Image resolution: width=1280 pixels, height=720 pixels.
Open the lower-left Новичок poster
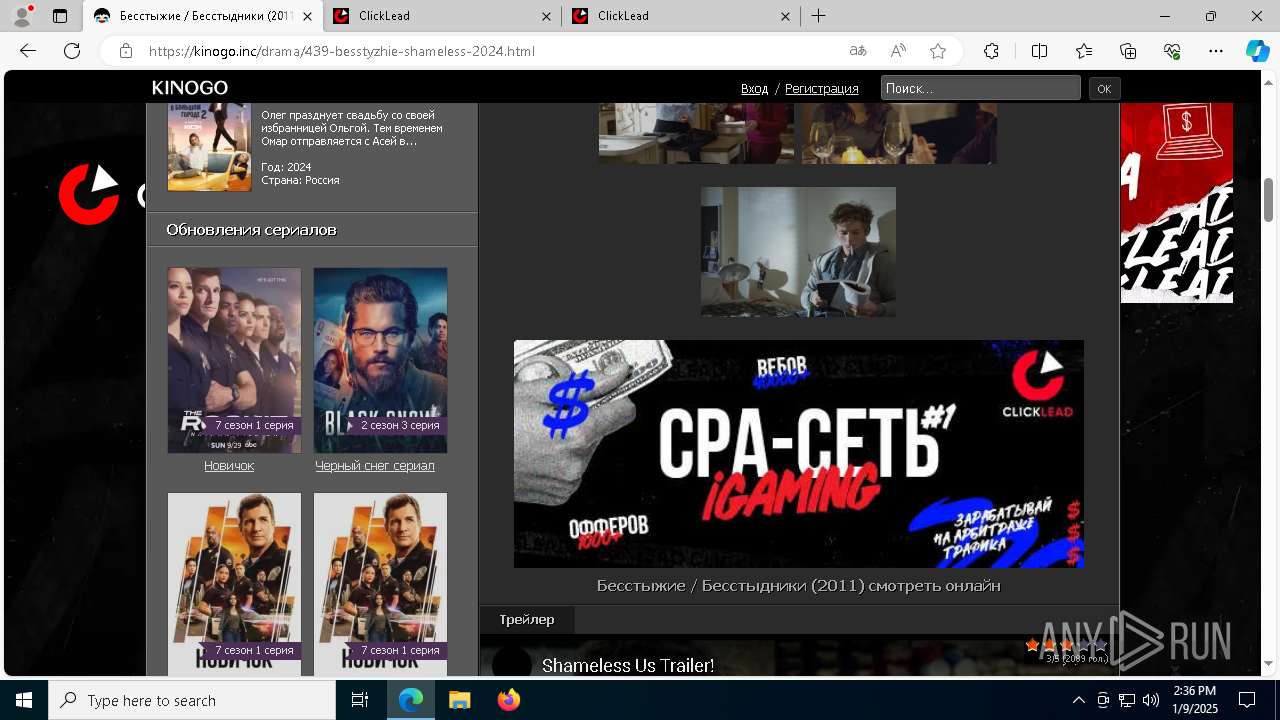click(x=234, y=583)
